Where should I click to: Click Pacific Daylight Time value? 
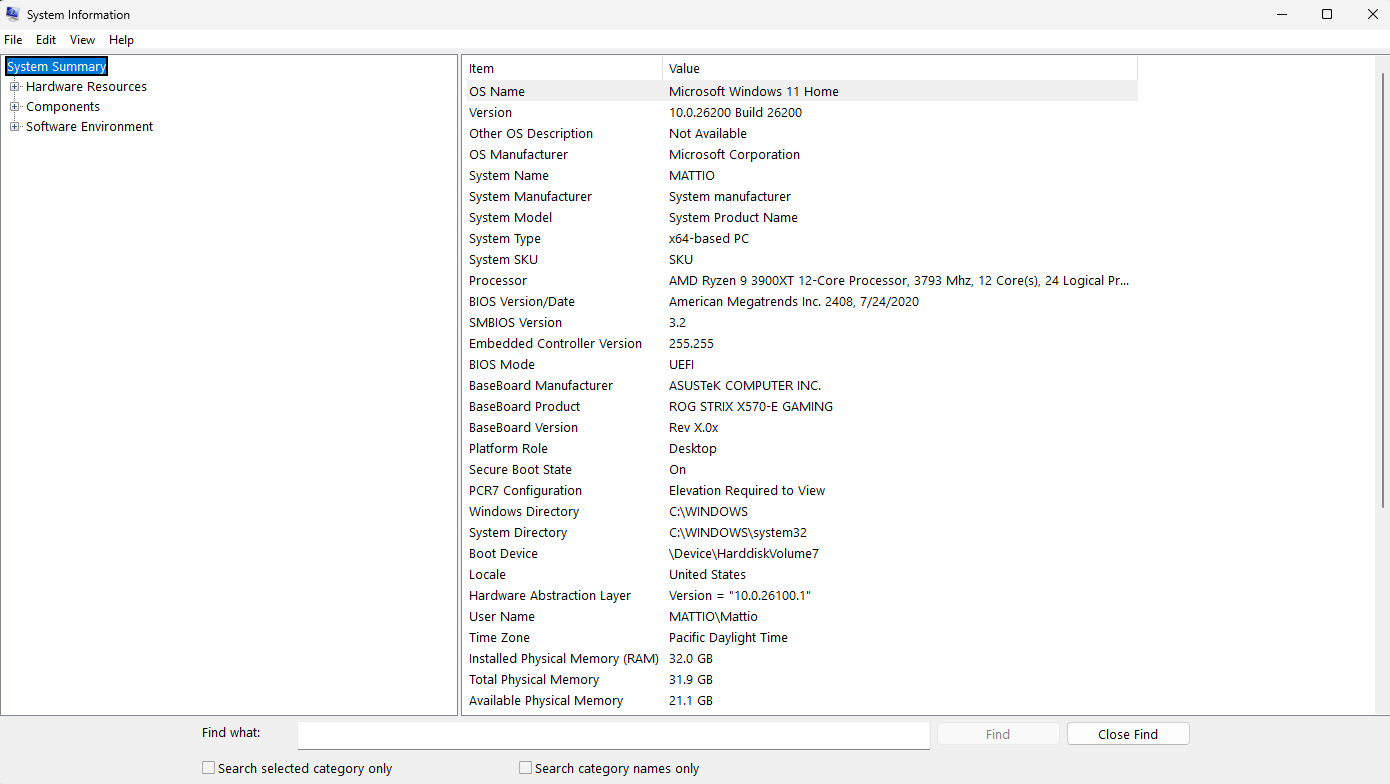(728, 638)
